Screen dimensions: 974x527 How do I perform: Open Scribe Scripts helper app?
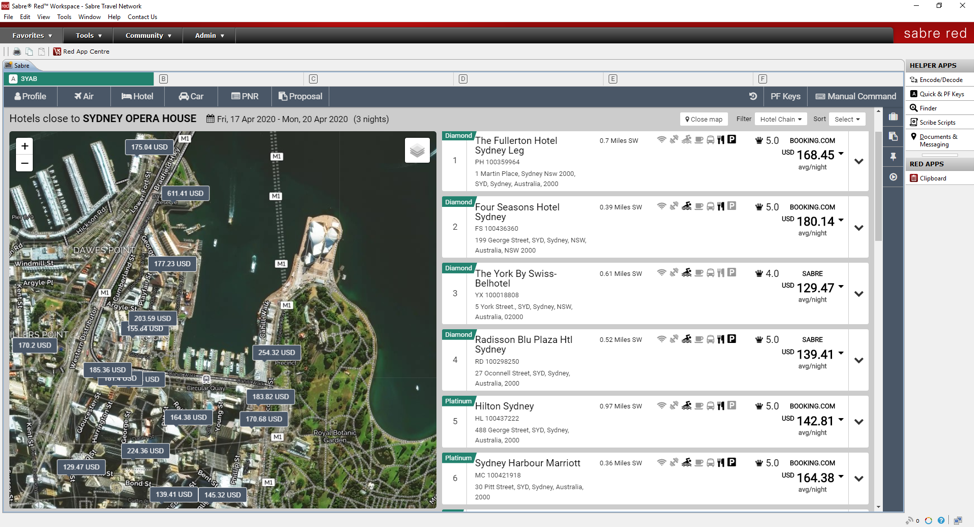point(932,122)
